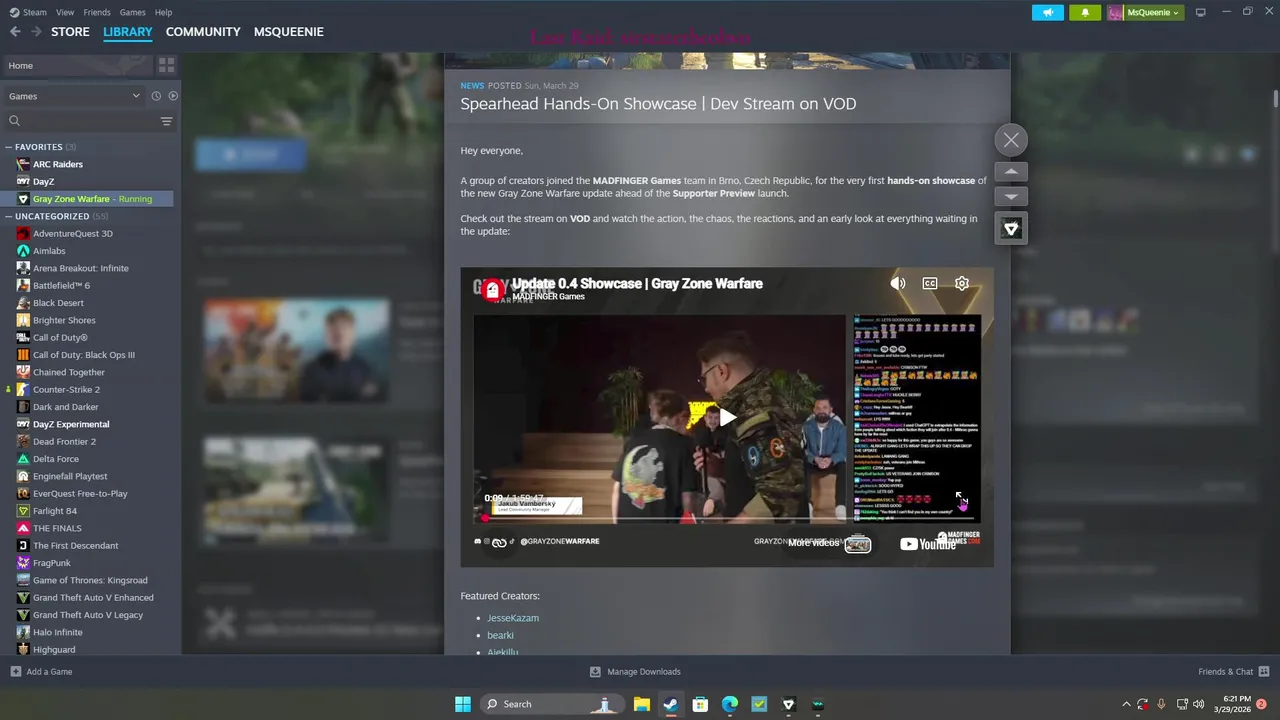Open Friends & Chat

(1233, 672)
